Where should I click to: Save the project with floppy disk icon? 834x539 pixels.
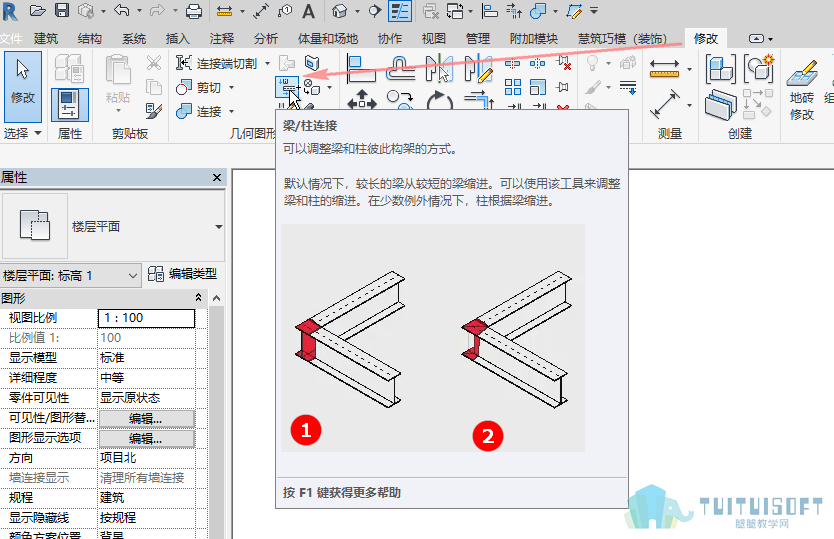coord(62,10)
